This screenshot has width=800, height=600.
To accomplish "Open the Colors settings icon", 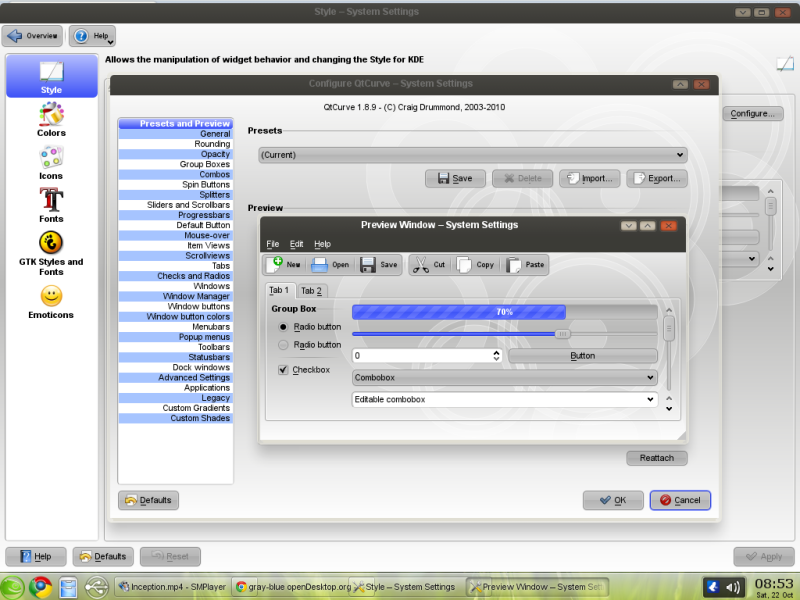I will (x=51, y=120).
